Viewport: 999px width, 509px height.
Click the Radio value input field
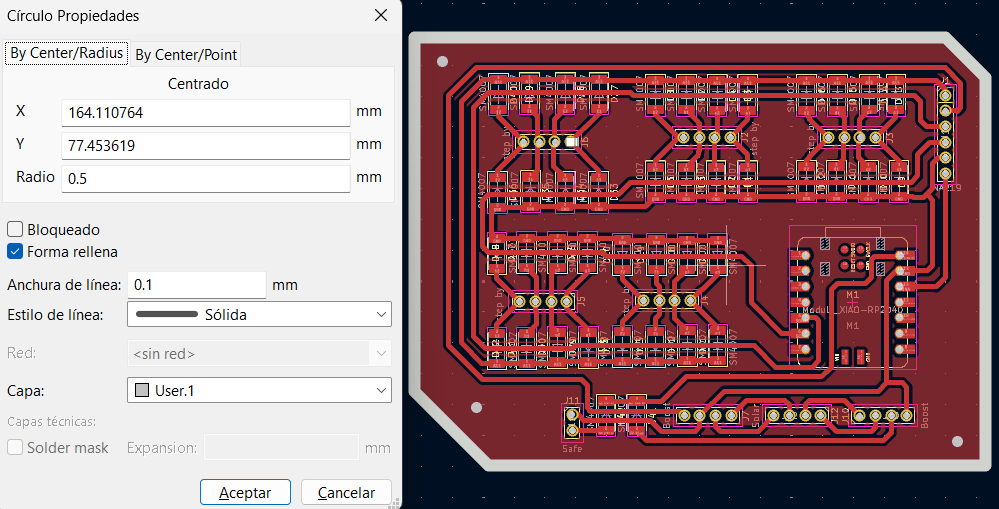(x=206, y=178)
